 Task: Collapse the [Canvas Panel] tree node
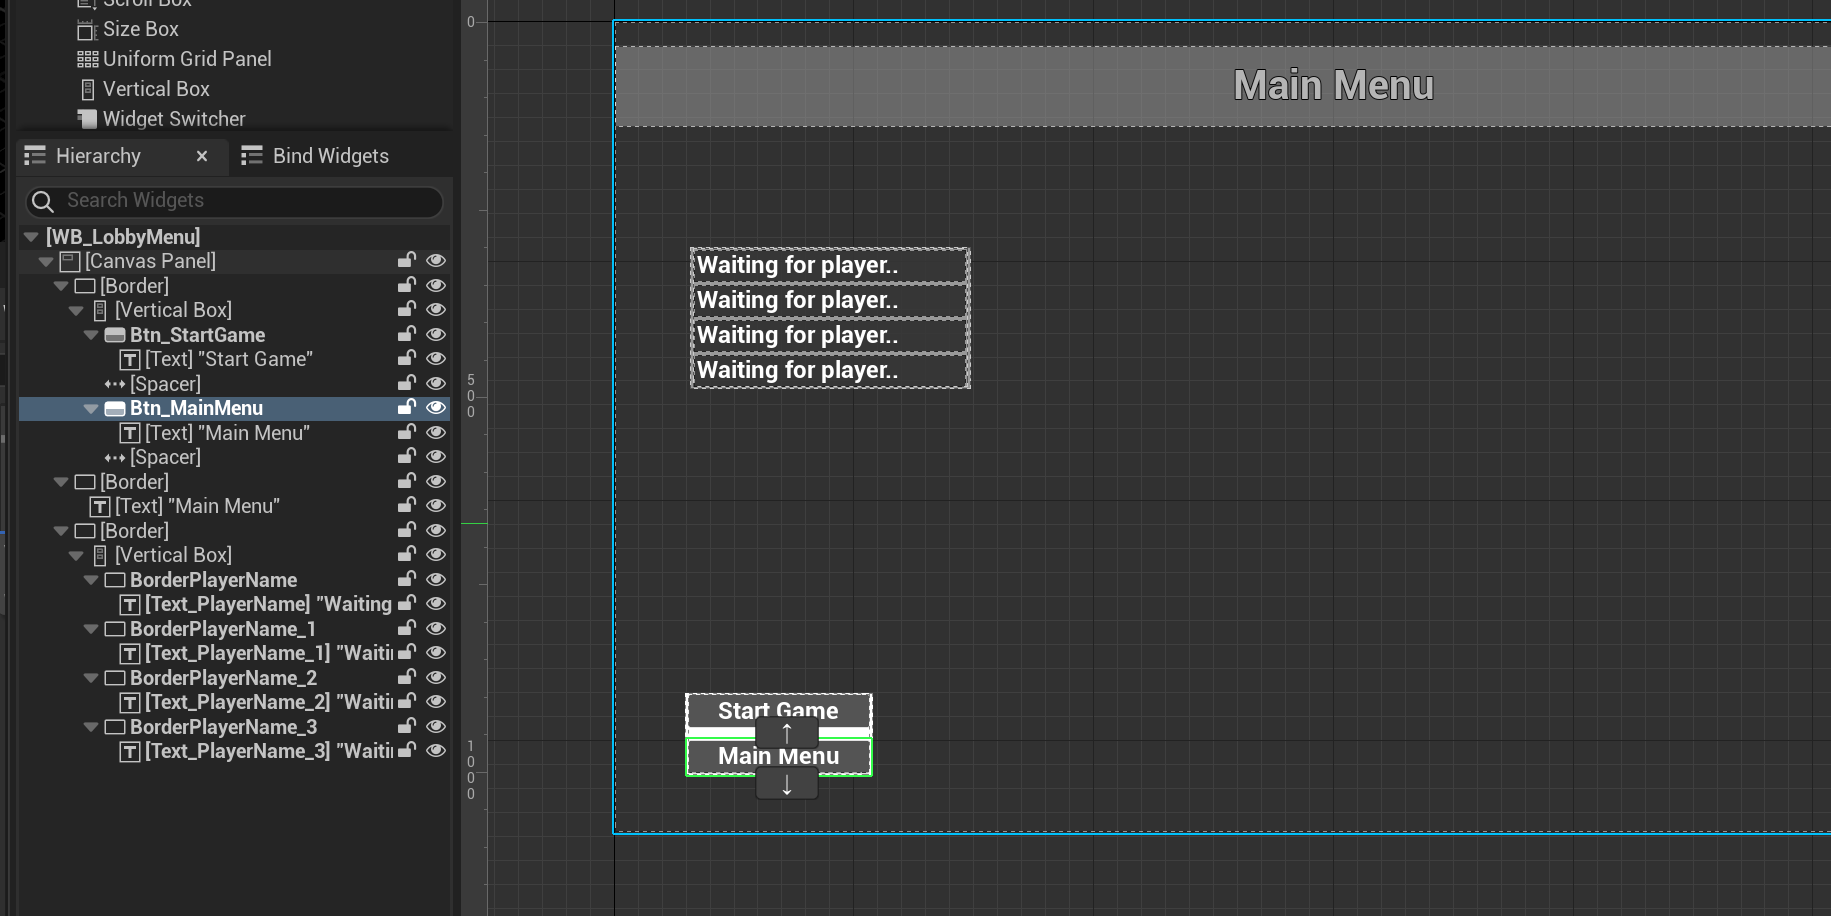pos(46,262)
